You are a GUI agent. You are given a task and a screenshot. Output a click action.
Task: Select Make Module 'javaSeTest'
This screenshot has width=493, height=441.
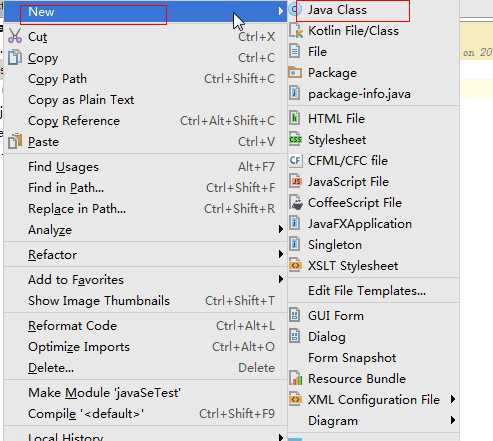point(145,393)
